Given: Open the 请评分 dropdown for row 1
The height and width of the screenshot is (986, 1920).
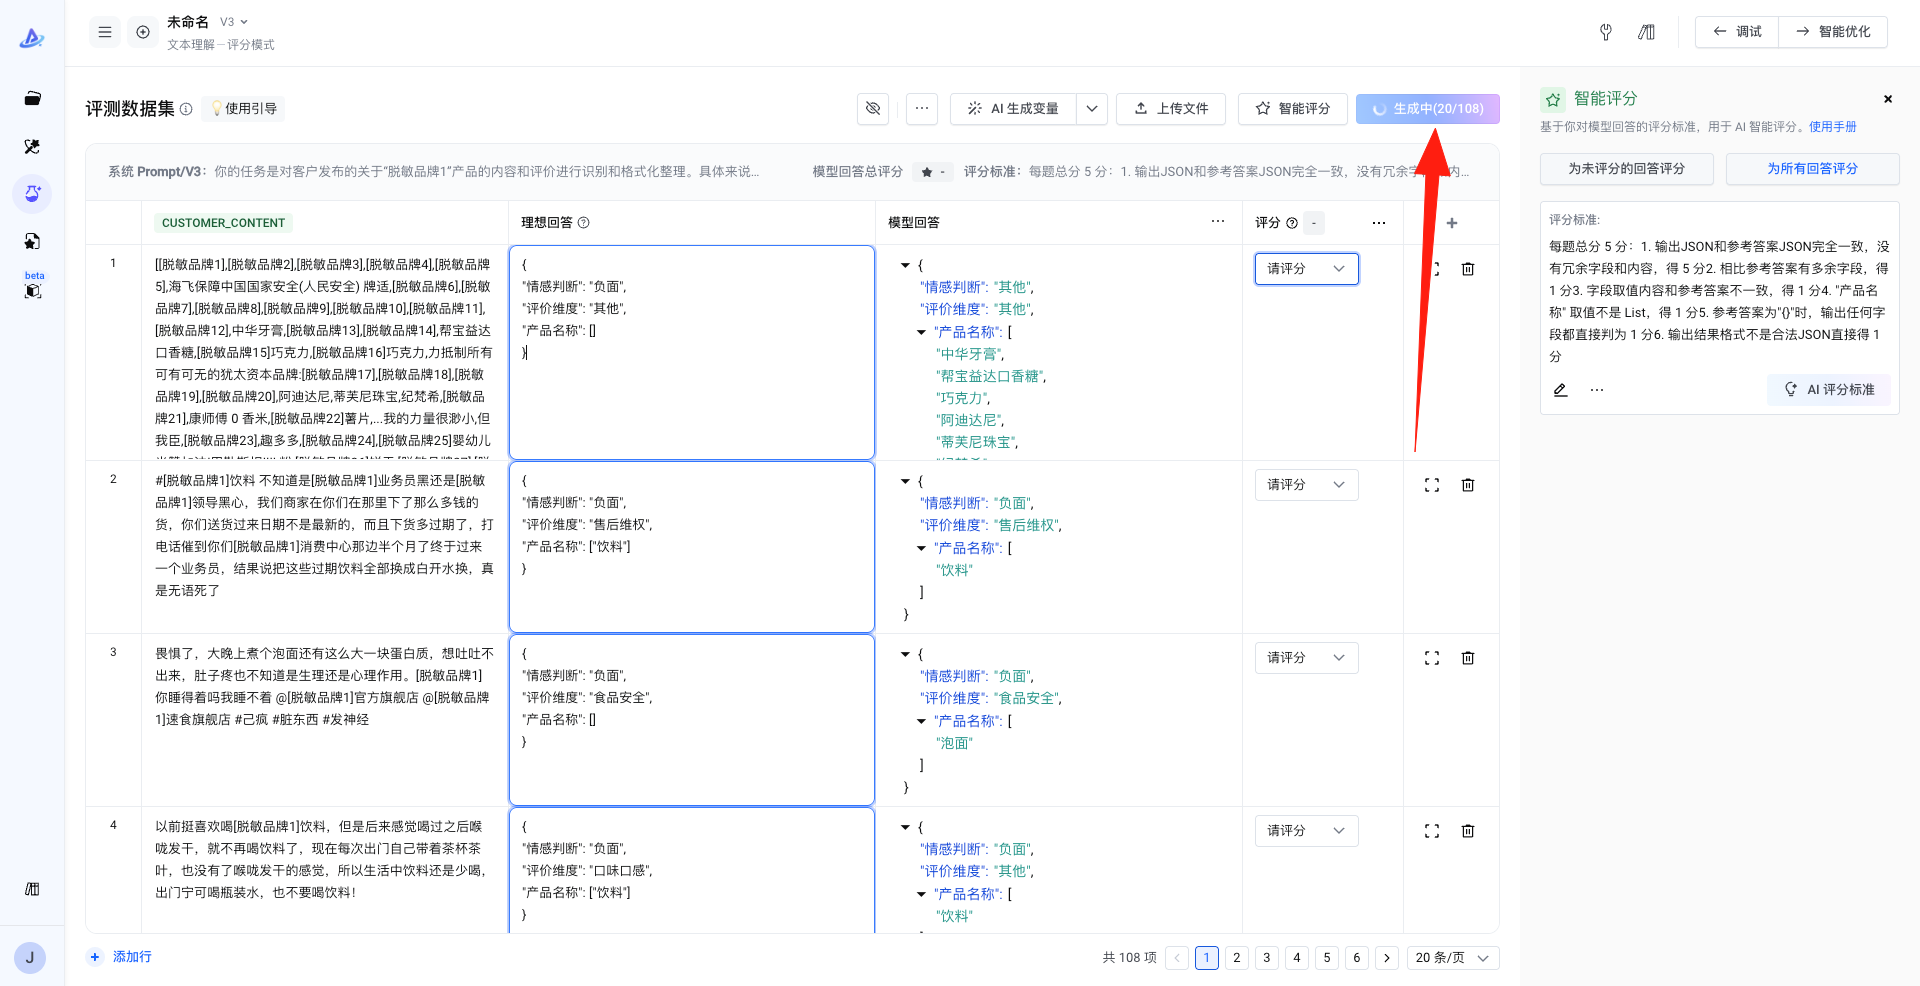Looking at the screenshot, I should click(x=1307, y=269).
